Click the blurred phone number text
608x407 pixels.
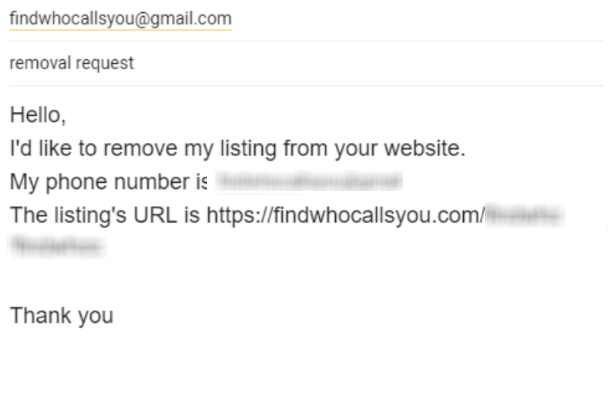308,184
